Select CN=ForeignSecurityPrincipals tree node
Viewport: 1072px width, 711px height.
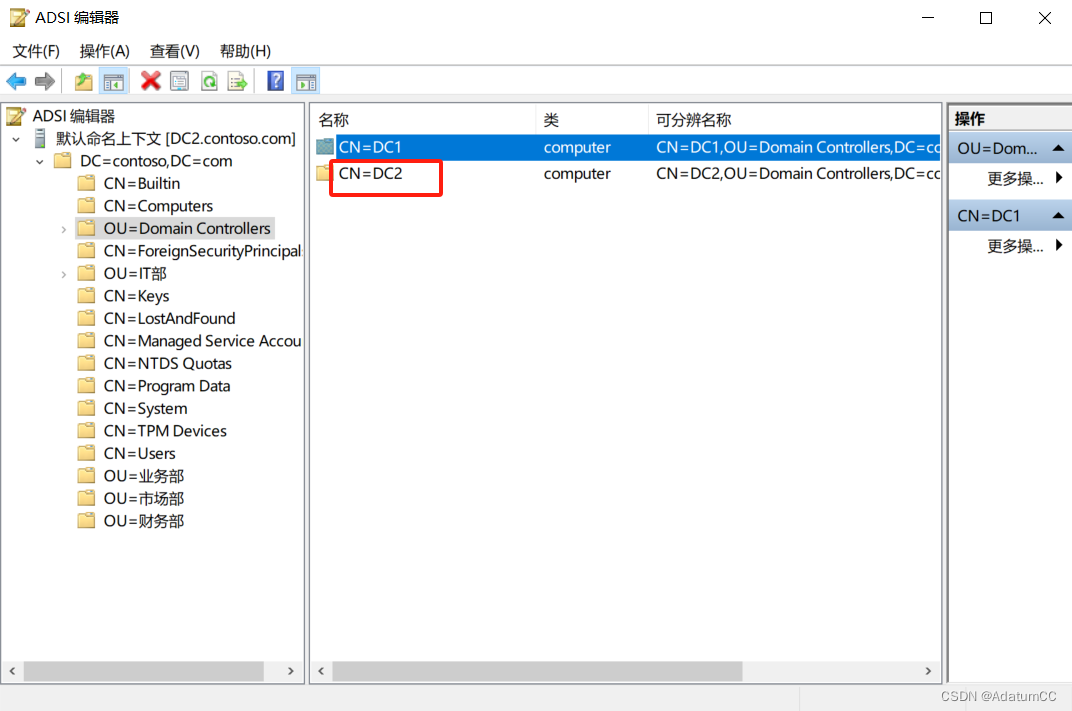pyautogui.click(x=202, y=251)
